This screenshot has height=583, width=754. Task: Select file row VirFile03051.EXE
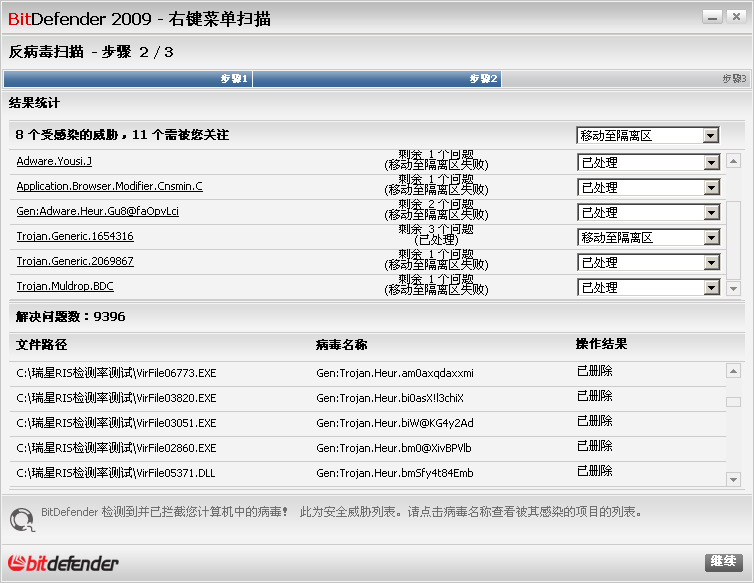point(367,423)
